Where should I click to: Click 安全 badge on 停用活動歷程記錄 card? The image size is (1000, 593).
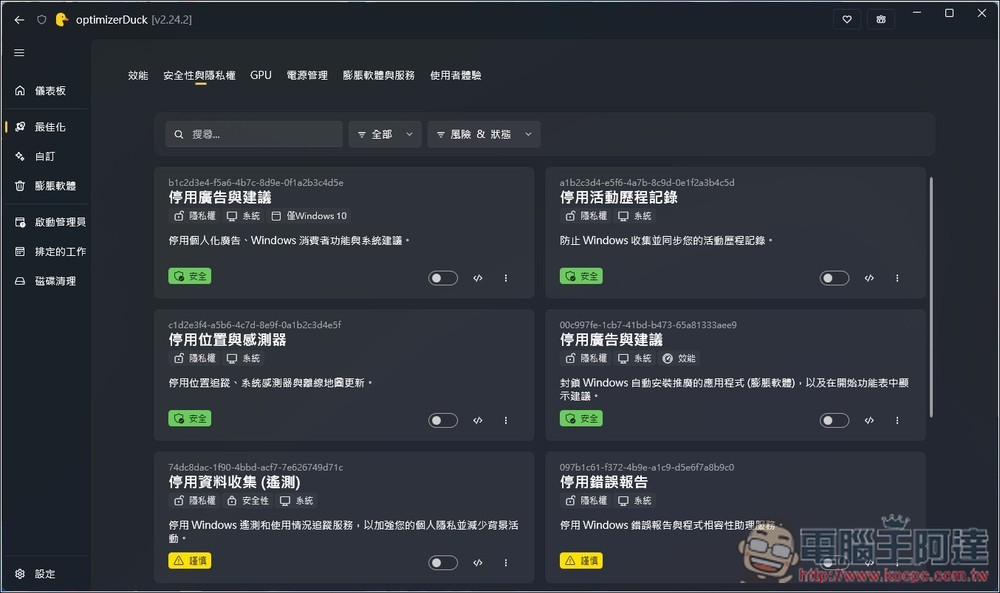(581, 276)
